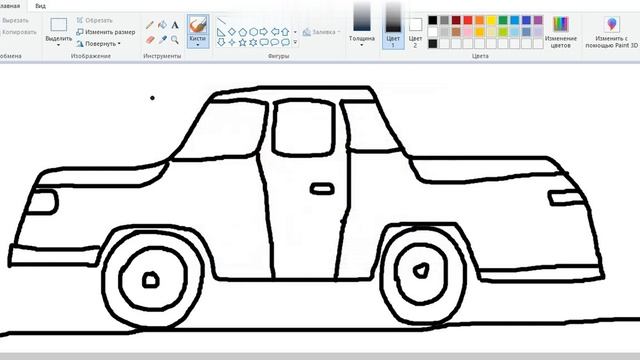The height and width of the screenshot is (360, 640).
Task: Click the Кисти brush icon
Action: click(198, 25)
